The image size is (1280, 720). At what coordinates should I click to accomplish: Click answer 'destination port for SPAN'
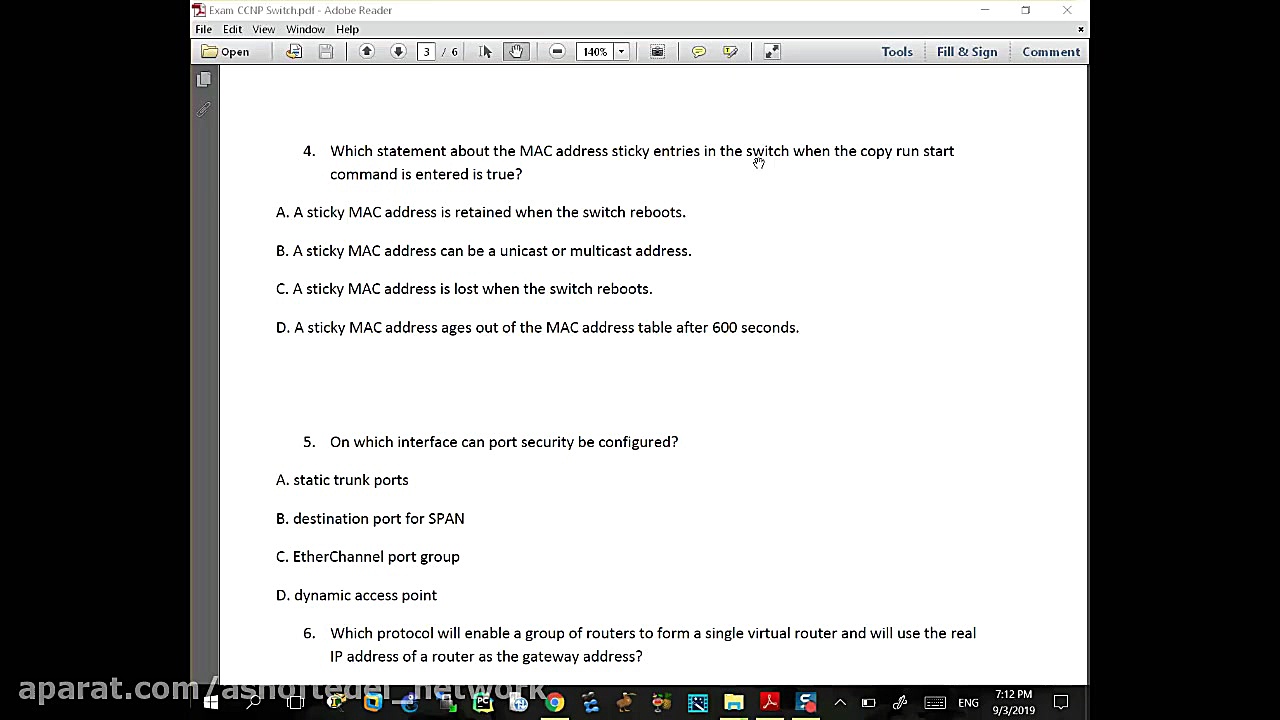[x=370, y=518]
